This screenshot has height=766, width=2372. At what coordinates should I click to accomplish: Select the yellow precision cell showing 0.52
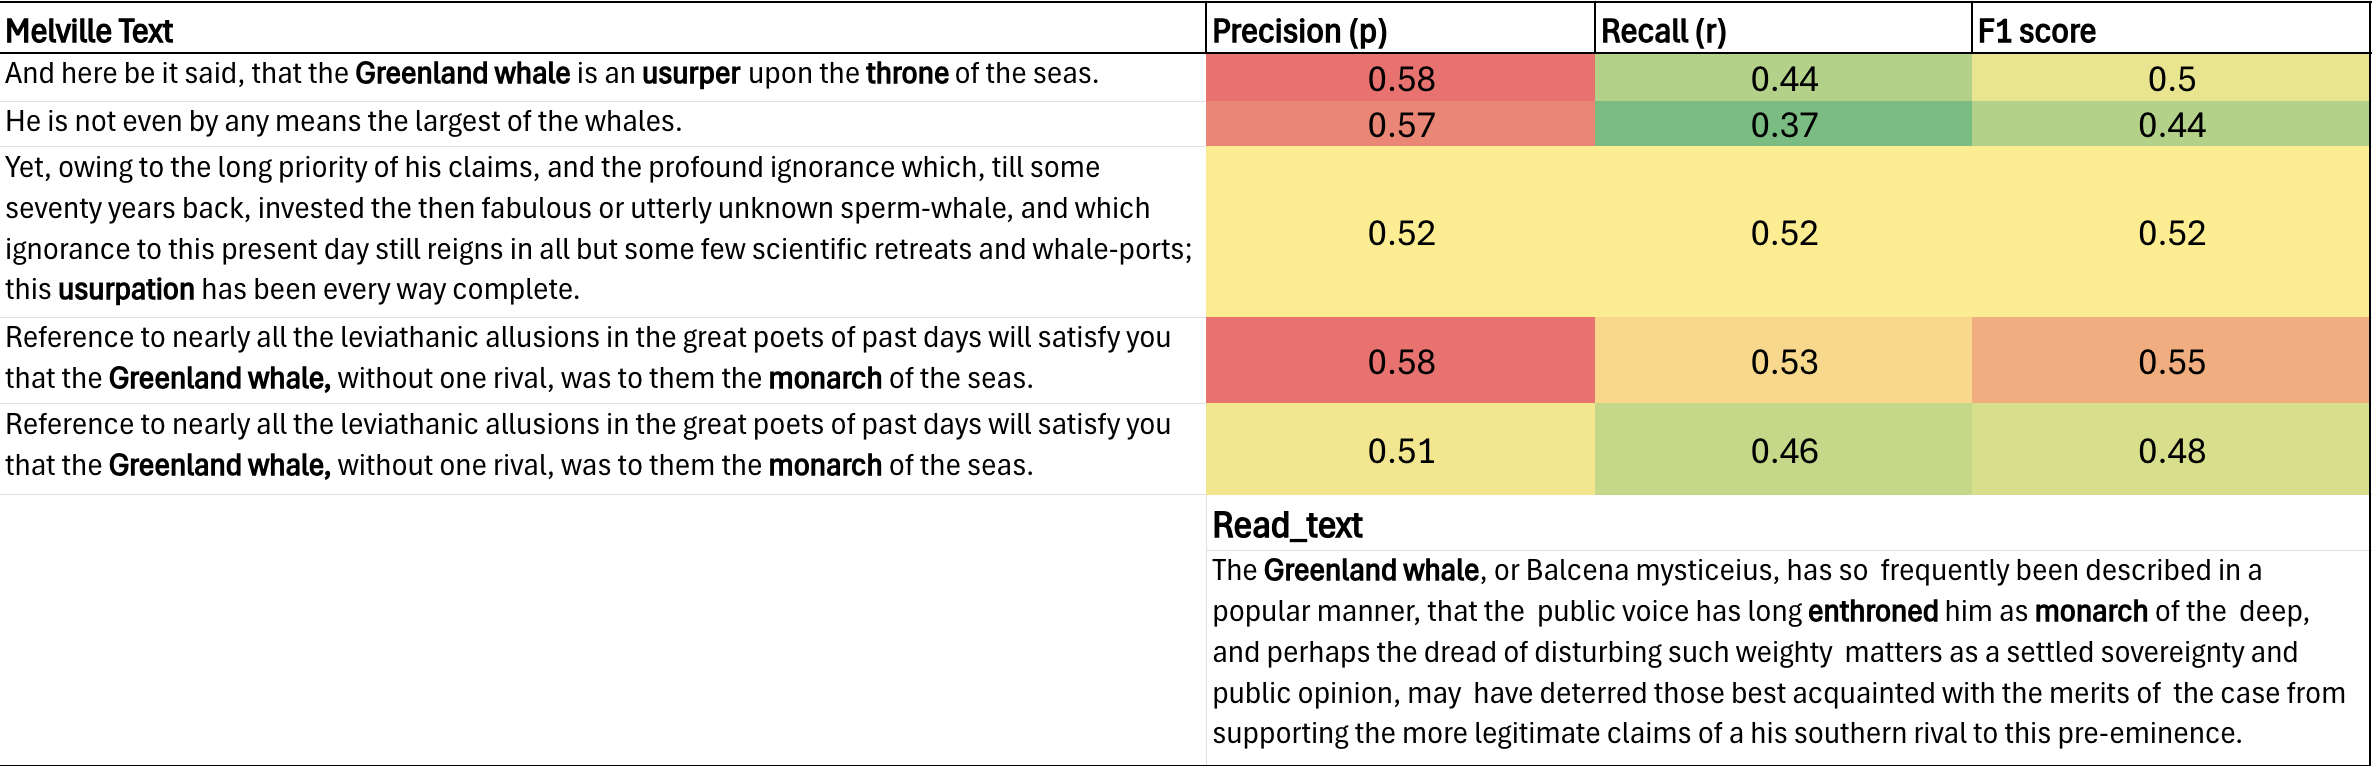click(1401, 233)
